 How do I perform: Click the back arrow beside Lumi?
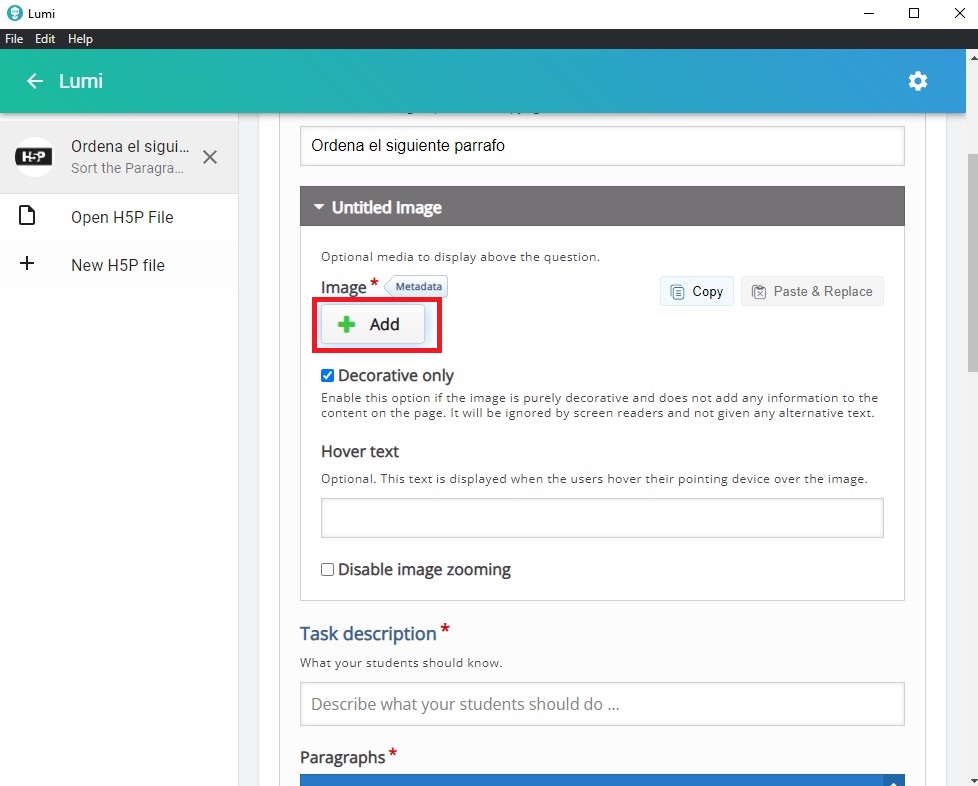point(35,81)
